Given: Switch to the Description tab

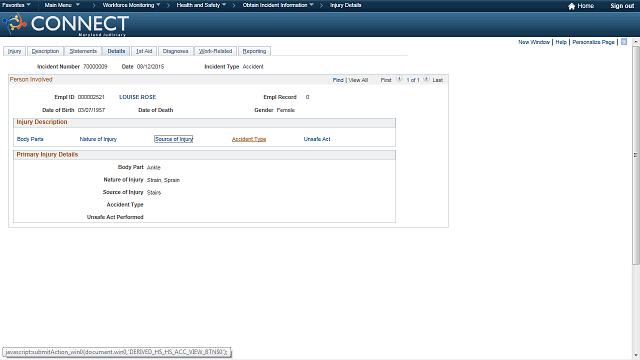Looking at the screenshot, I should [x=45, y=51].
